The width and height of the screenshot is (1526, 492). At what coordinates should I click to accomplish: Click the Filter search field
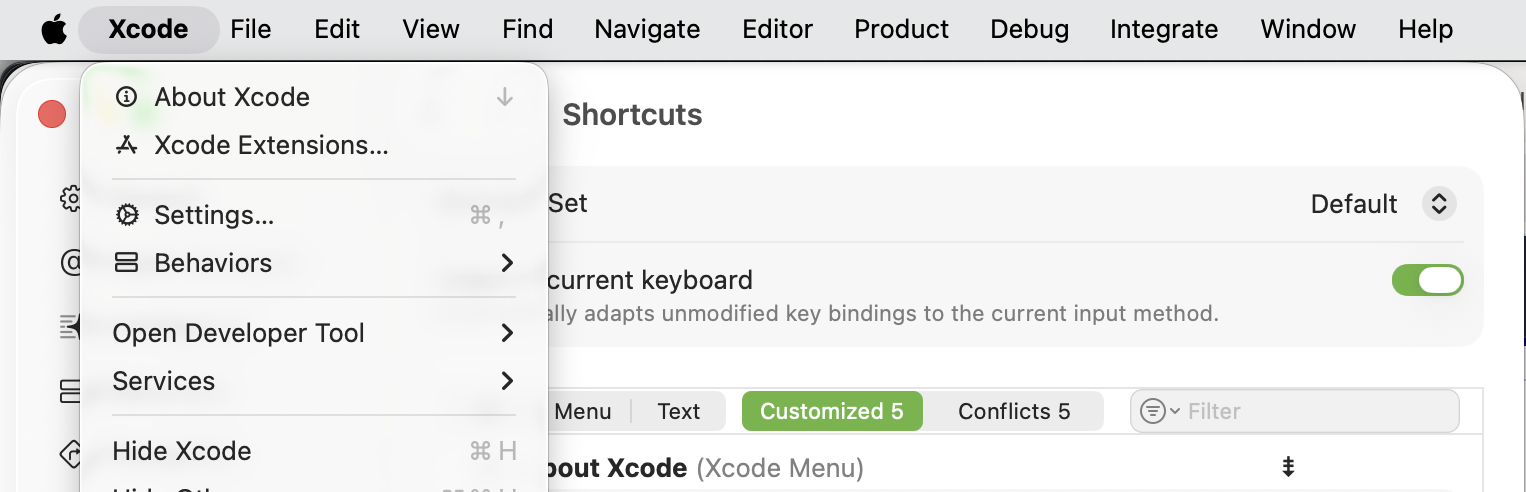(x=1315, y=411)
